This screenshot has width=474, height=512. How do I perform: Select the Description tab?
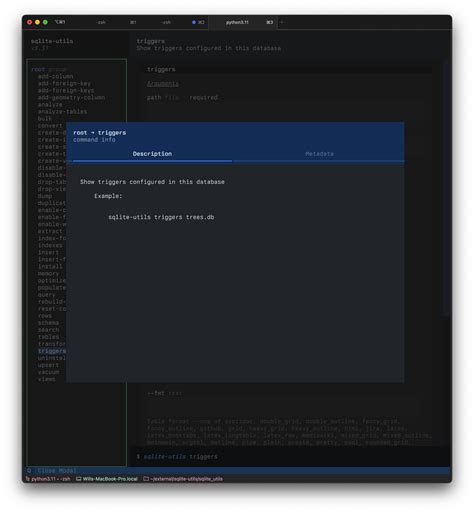[x=152, y=154]
